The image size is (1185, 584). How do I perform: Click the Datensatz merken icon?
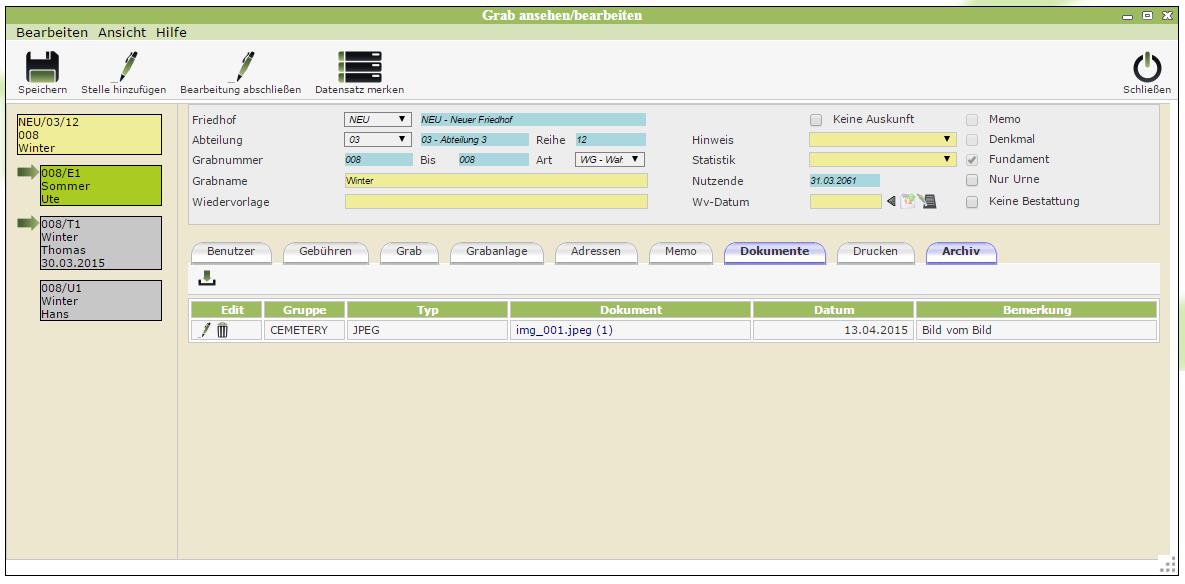coord(359,67)
